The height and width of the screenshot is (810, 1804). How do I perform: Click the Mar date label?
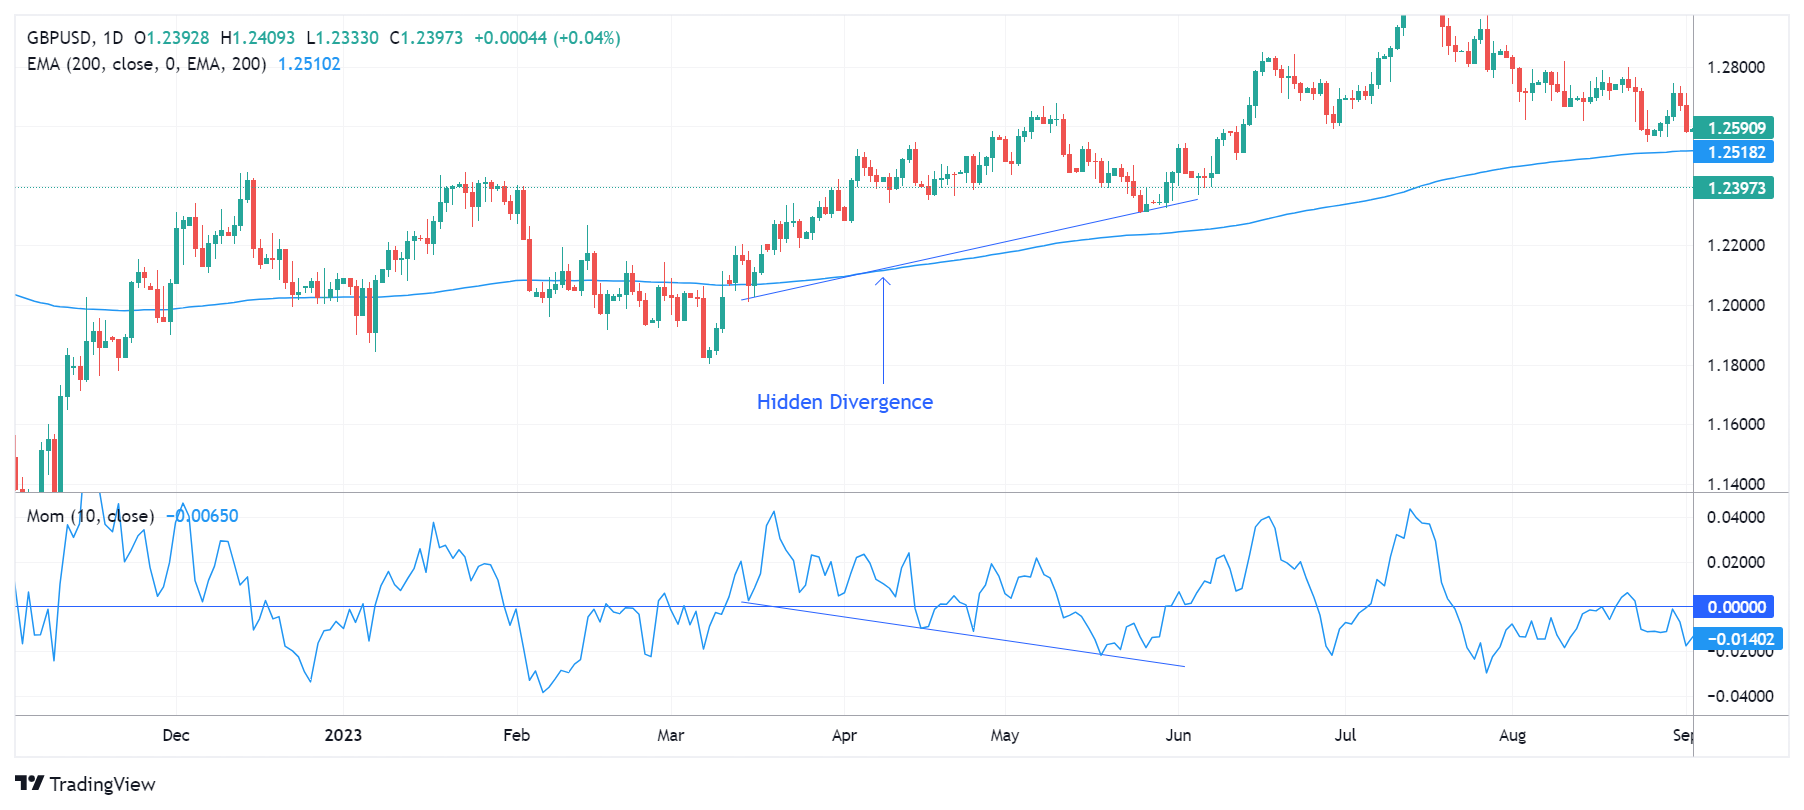[671, 735]
